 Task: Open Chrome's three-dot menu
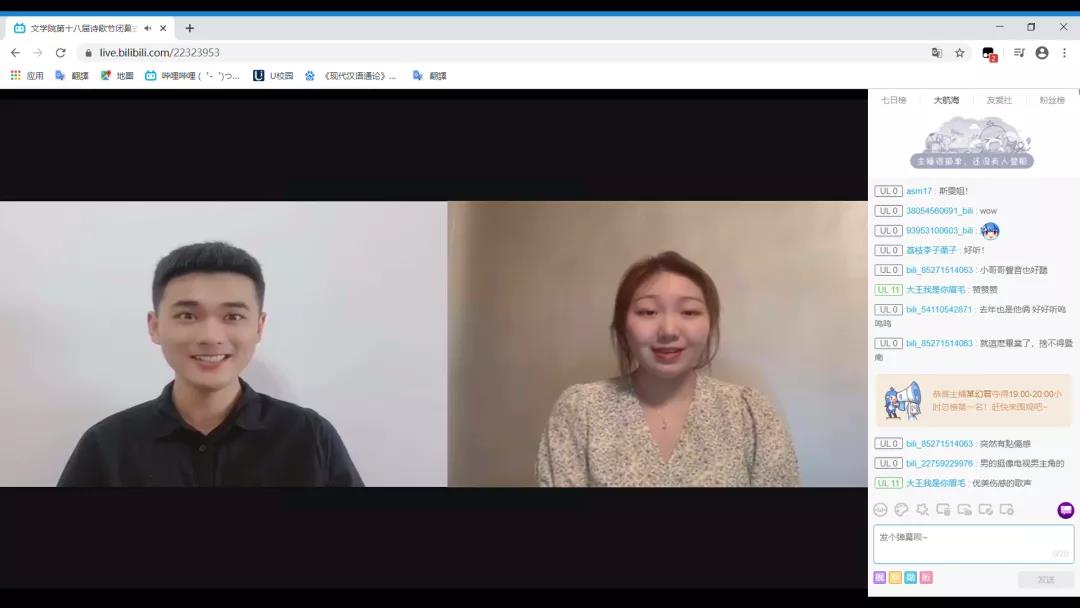(1064, 53)
